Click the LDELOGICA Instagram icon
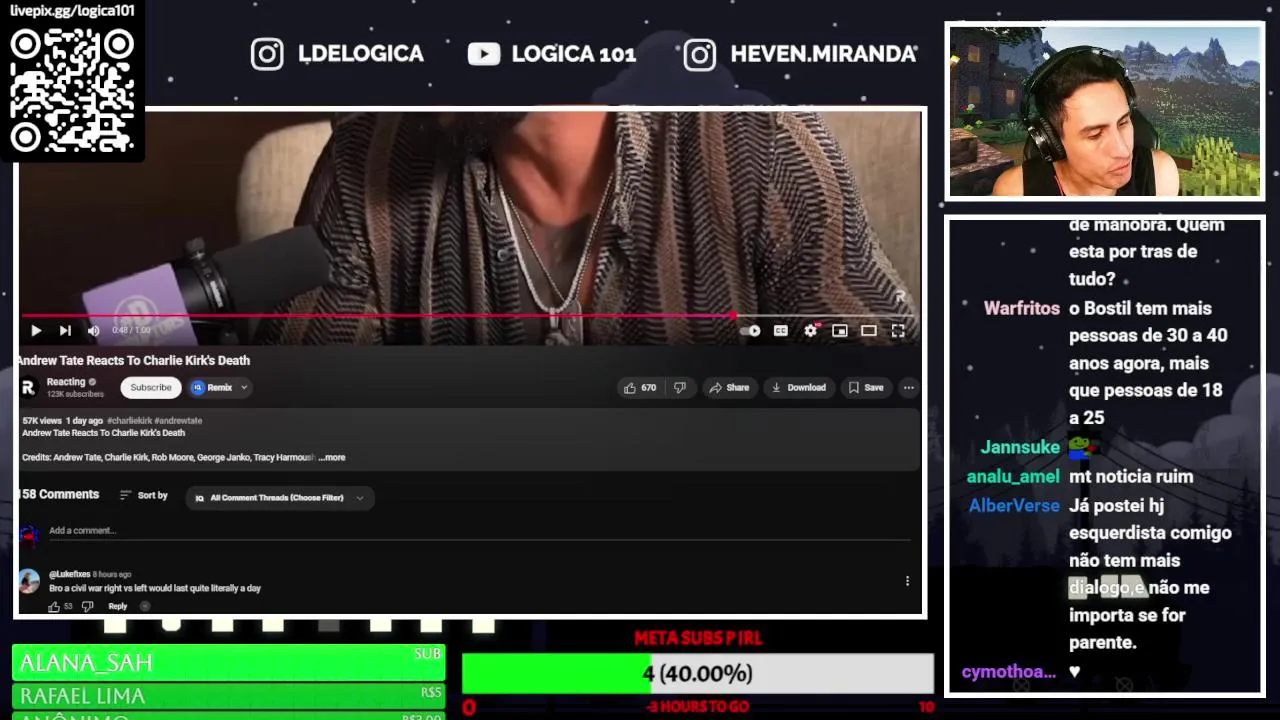1280x720 pixels. [267, 54]
